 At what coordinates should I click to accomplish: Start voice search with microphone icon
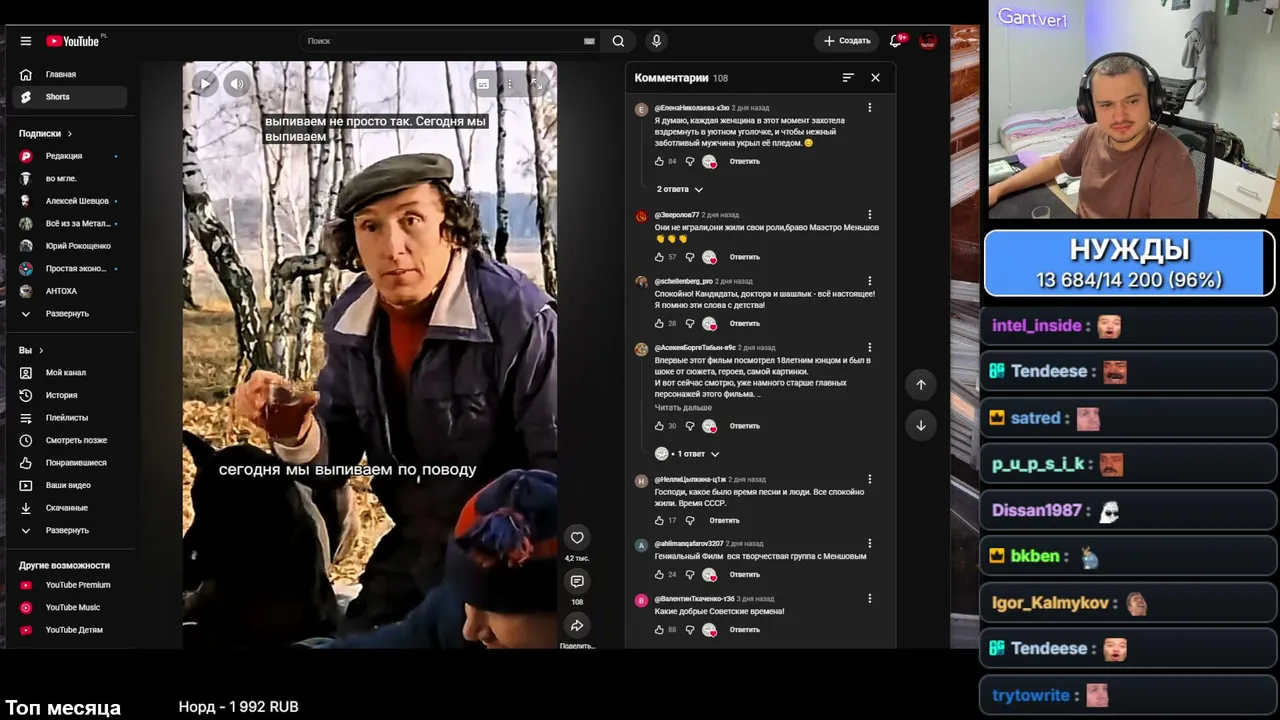[656, 41]
